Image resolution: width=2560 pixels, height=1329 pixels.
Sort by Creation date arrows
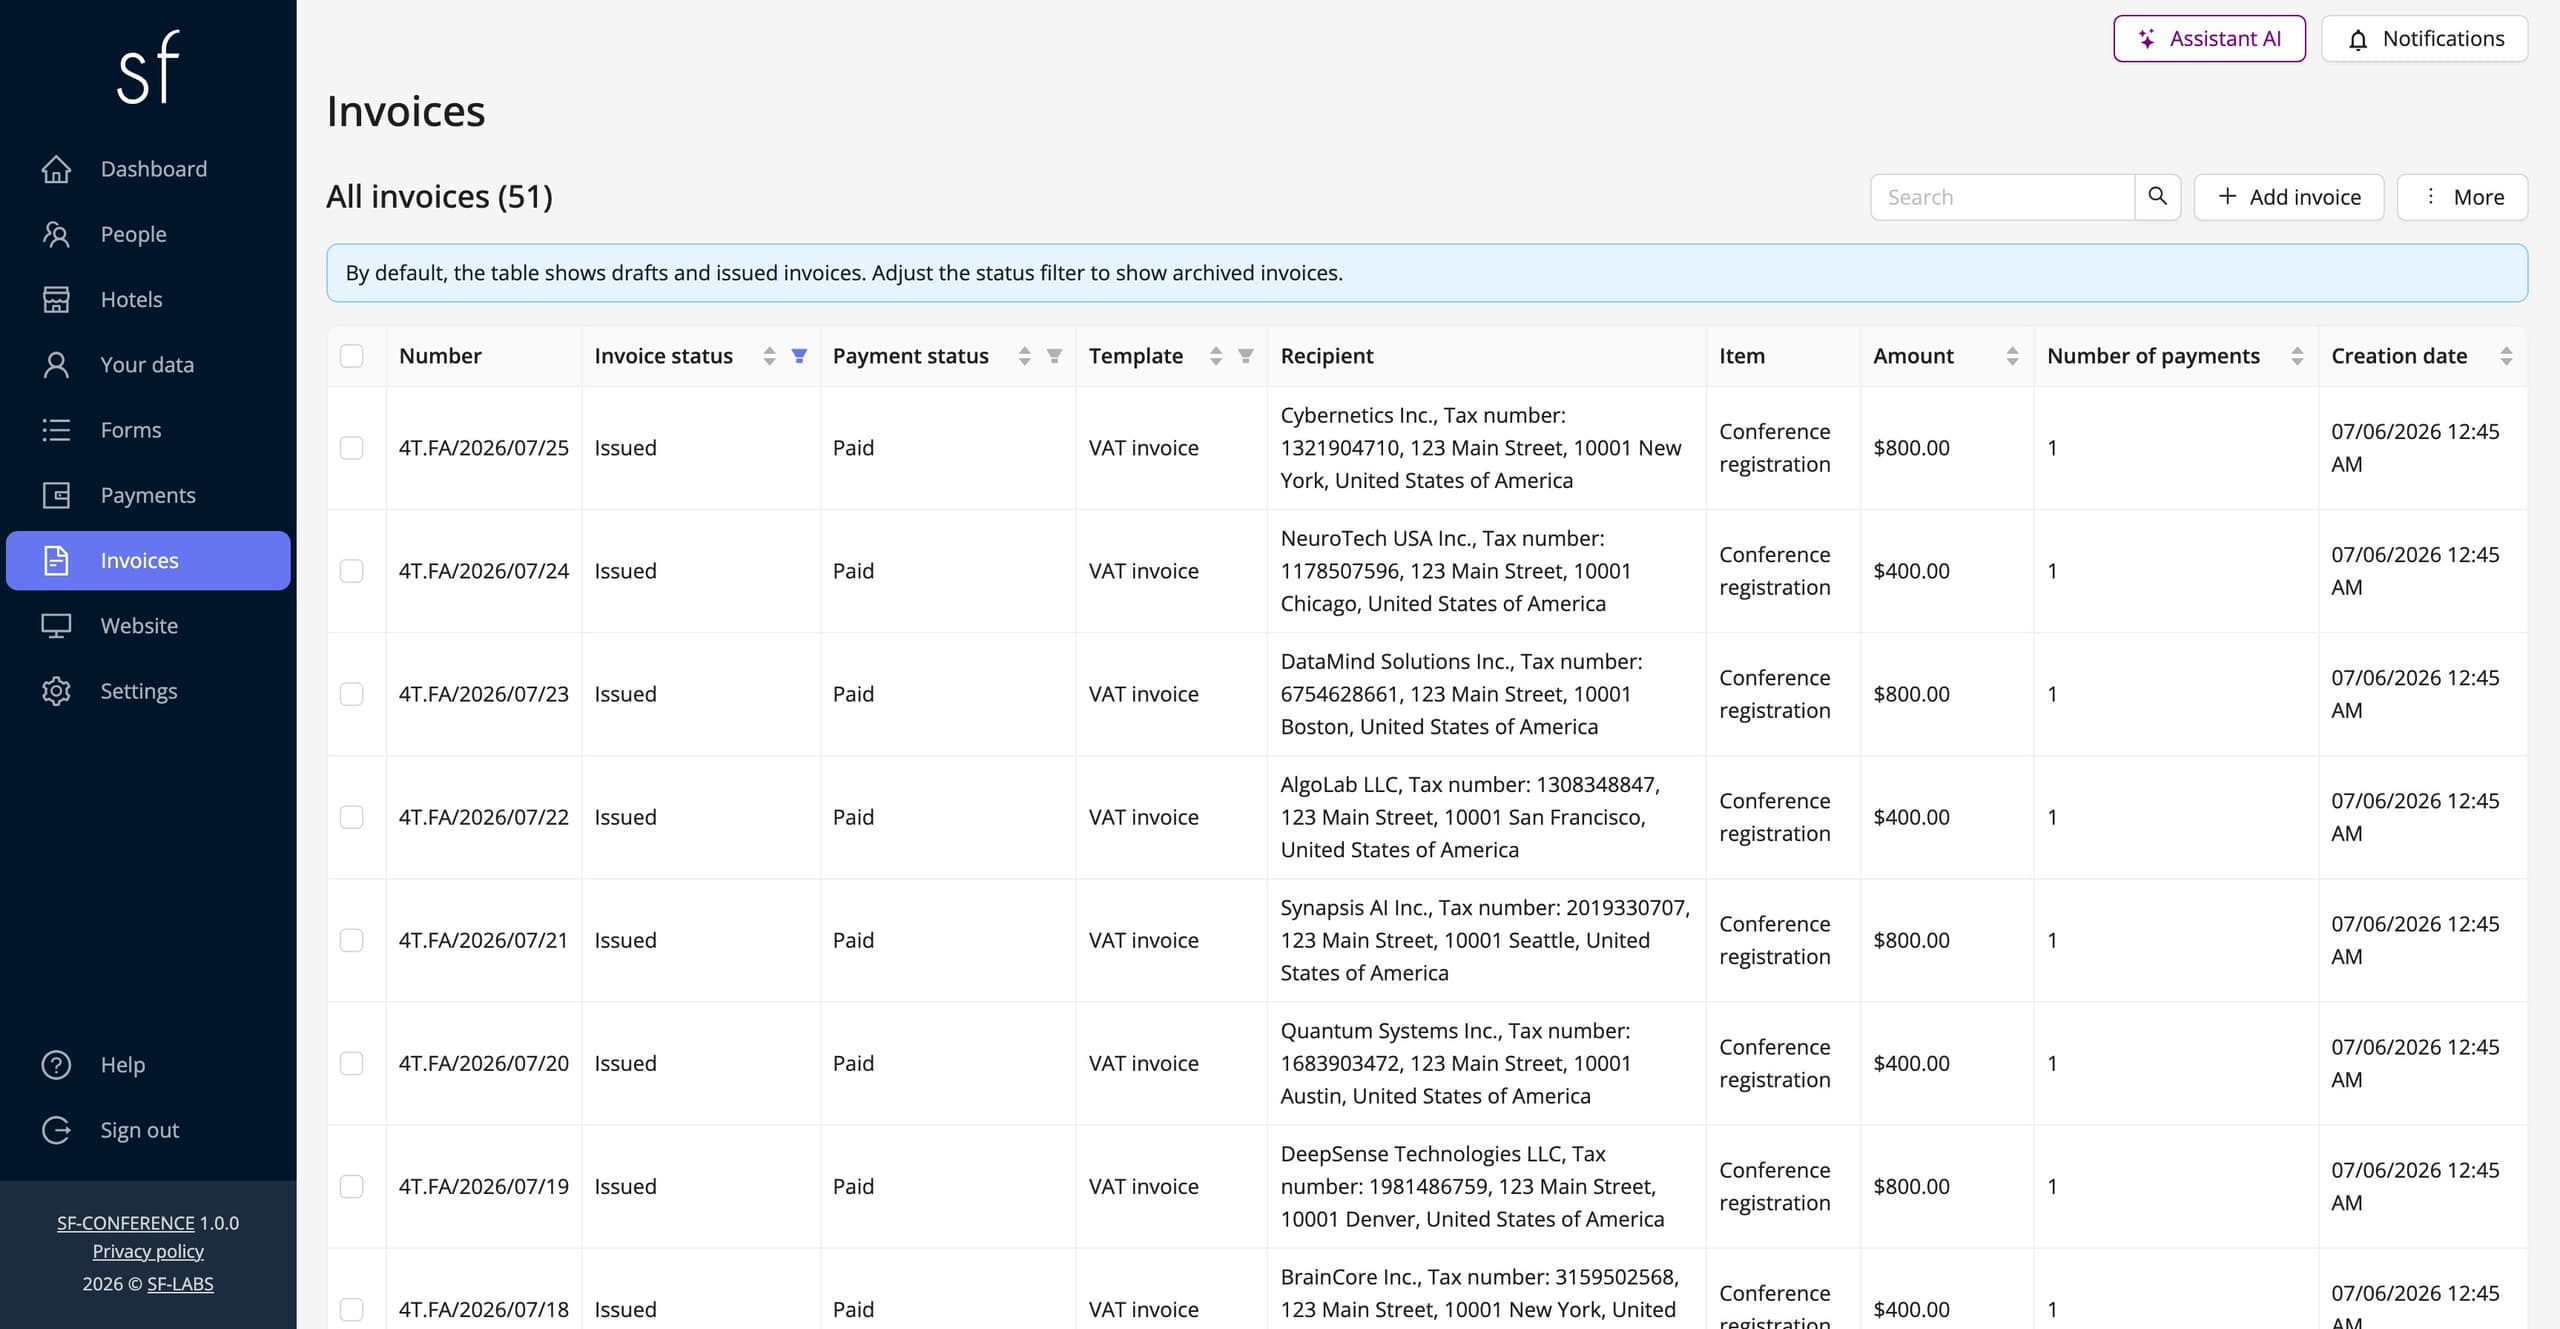click(x=2506, y=356)
